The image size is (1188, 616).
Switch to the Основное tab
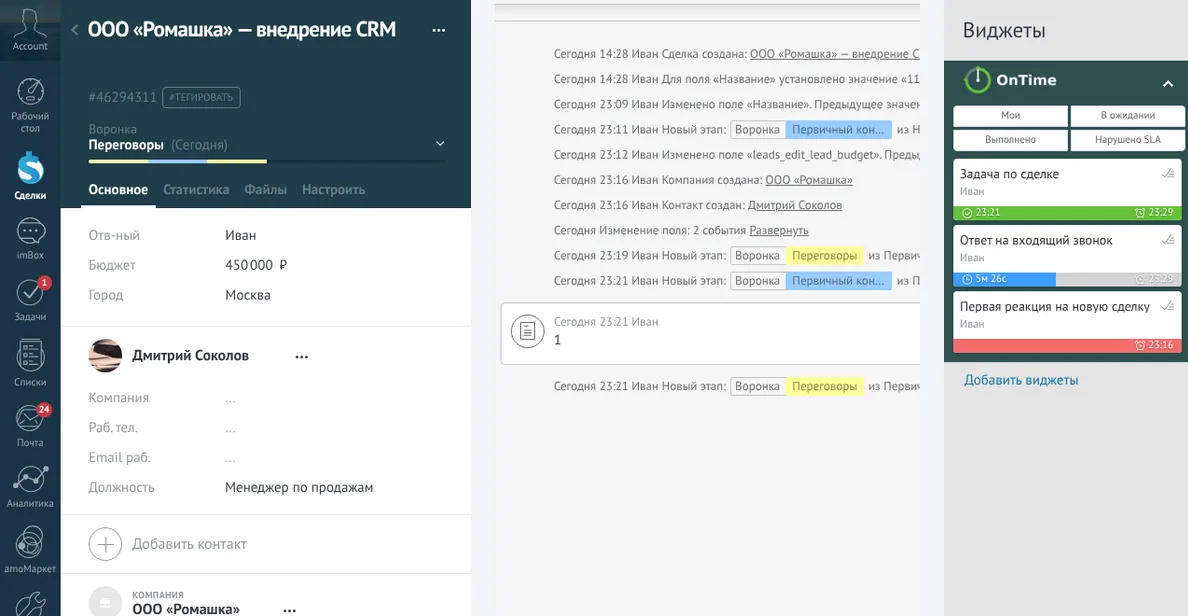click(118, 190)
